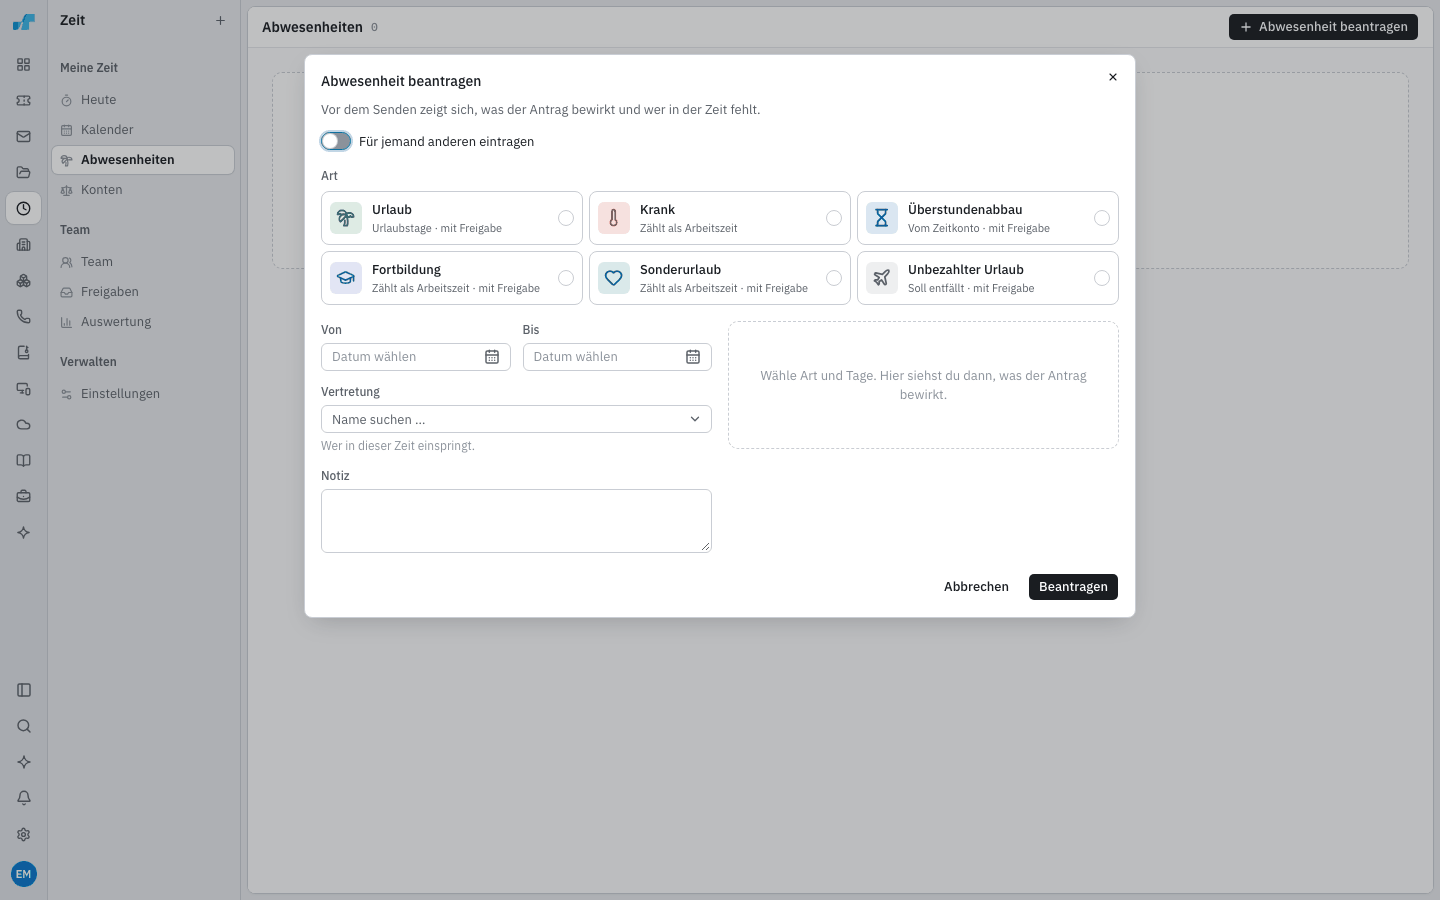
Task: Click the Beantragen submit button
Action: [x=1073, y=587]
